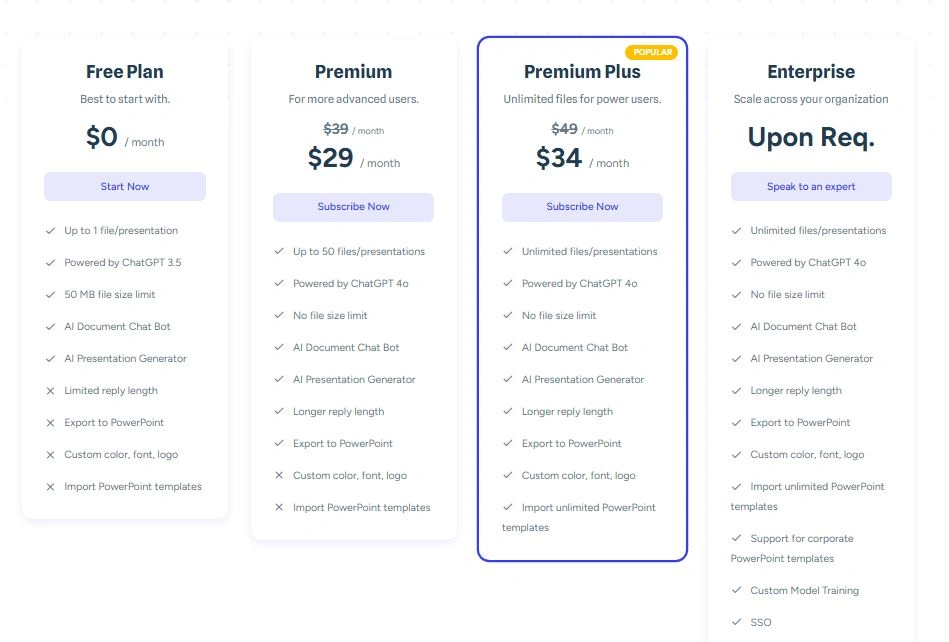Click checkmark beside Support for corporate PowerPoint templates
949x642 pixels.
737,539
